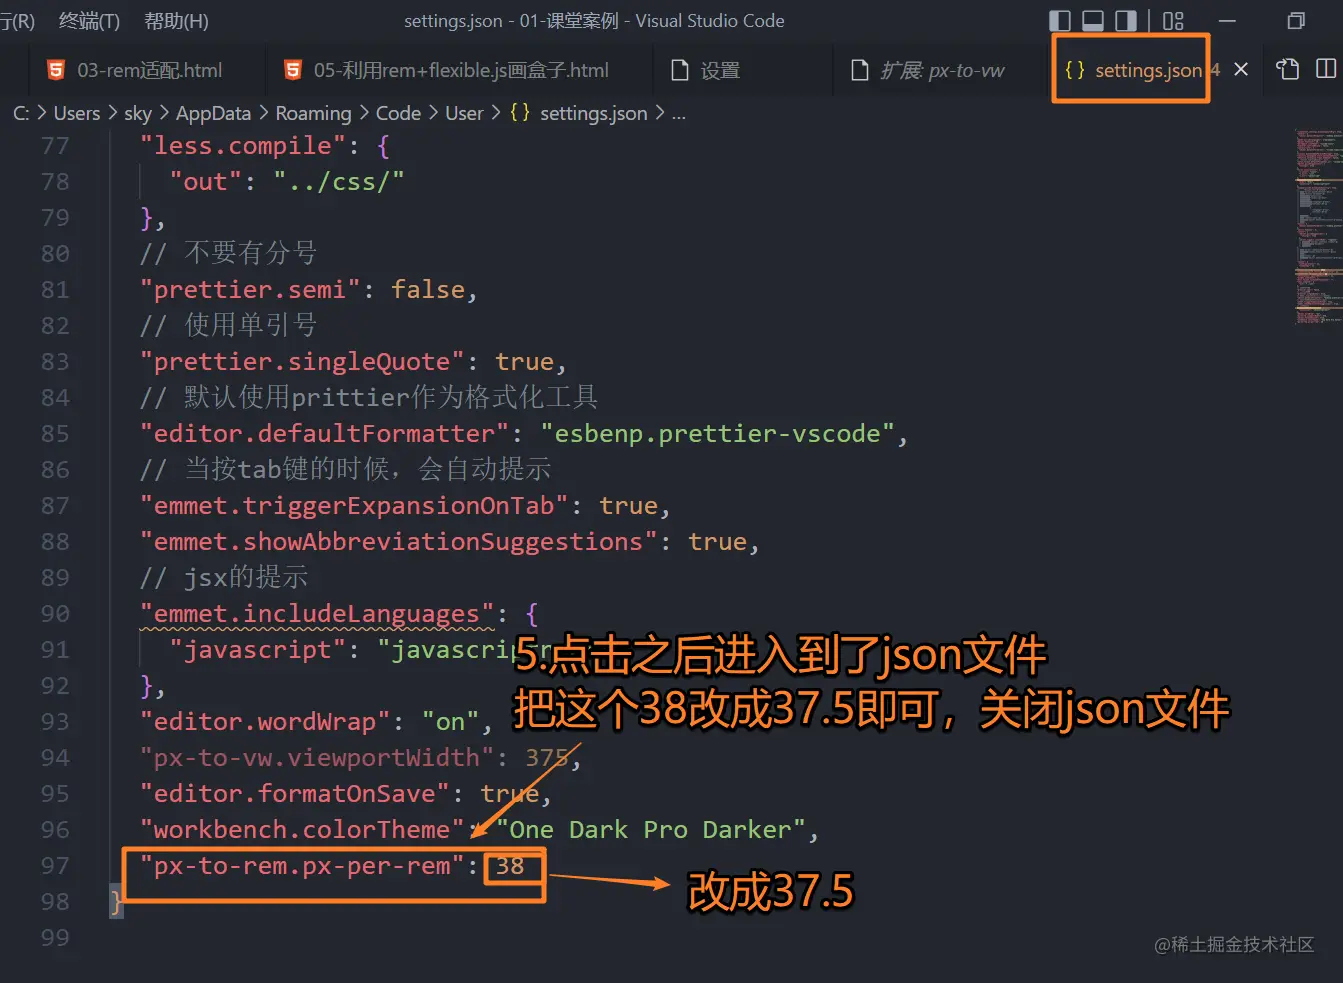Click HTML5 icon of 05-利用rem tab

(x=293, y=70)
